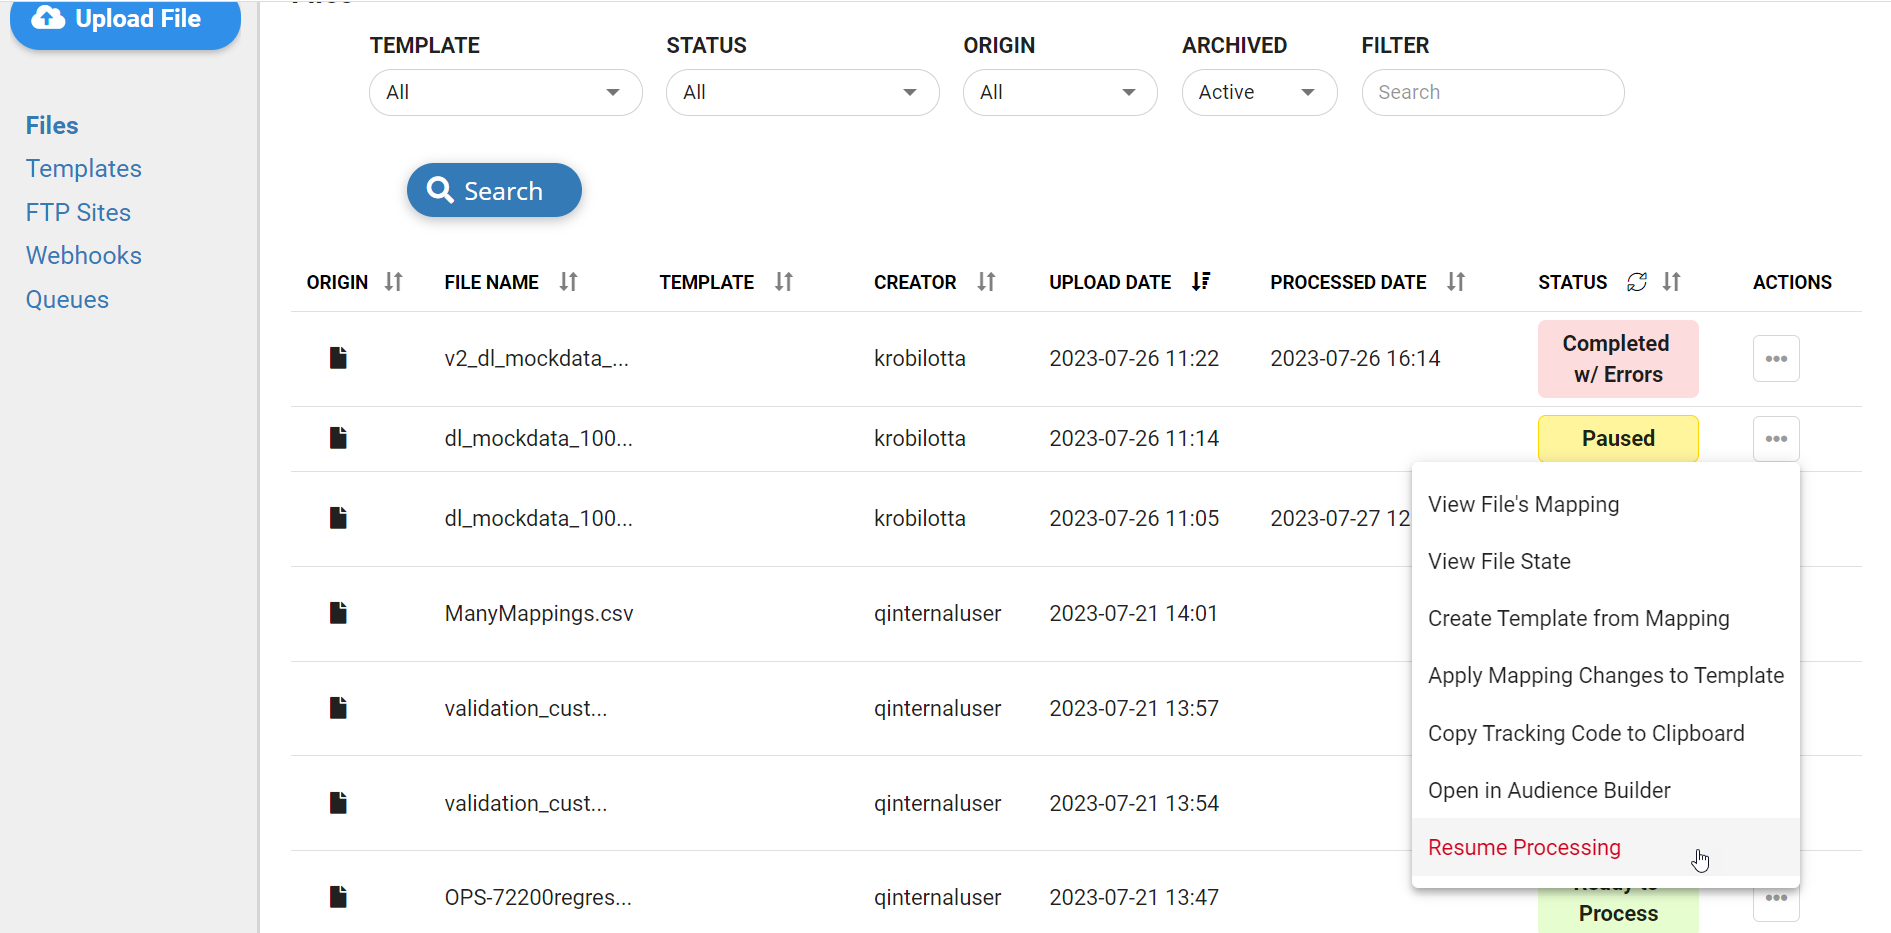Click into the Filter search field
The width and height of the screenshot is (1891, 933).
tap(1492, 93)
